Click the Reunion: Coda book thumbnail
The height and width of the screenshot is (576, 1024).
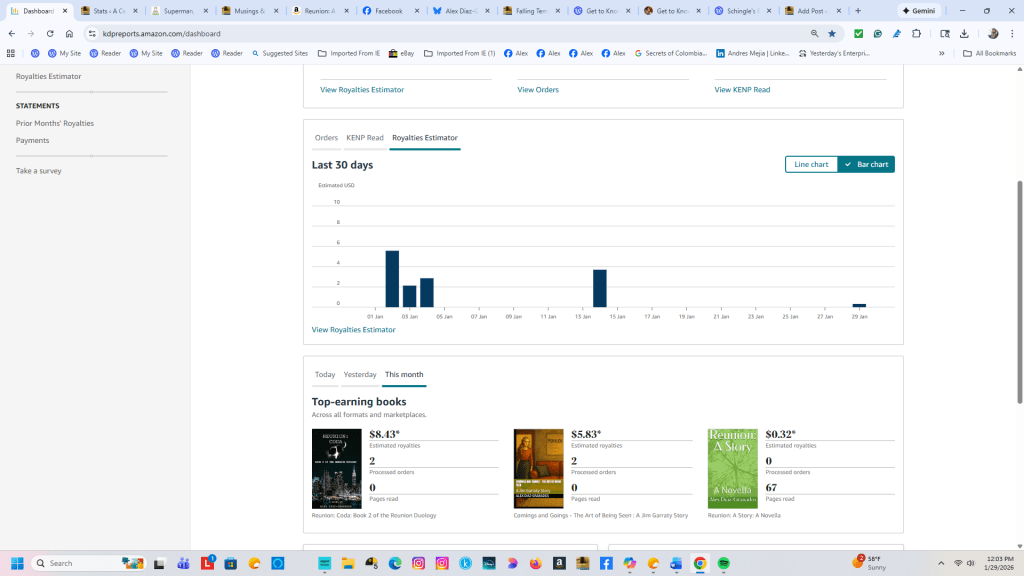(338, 468)
